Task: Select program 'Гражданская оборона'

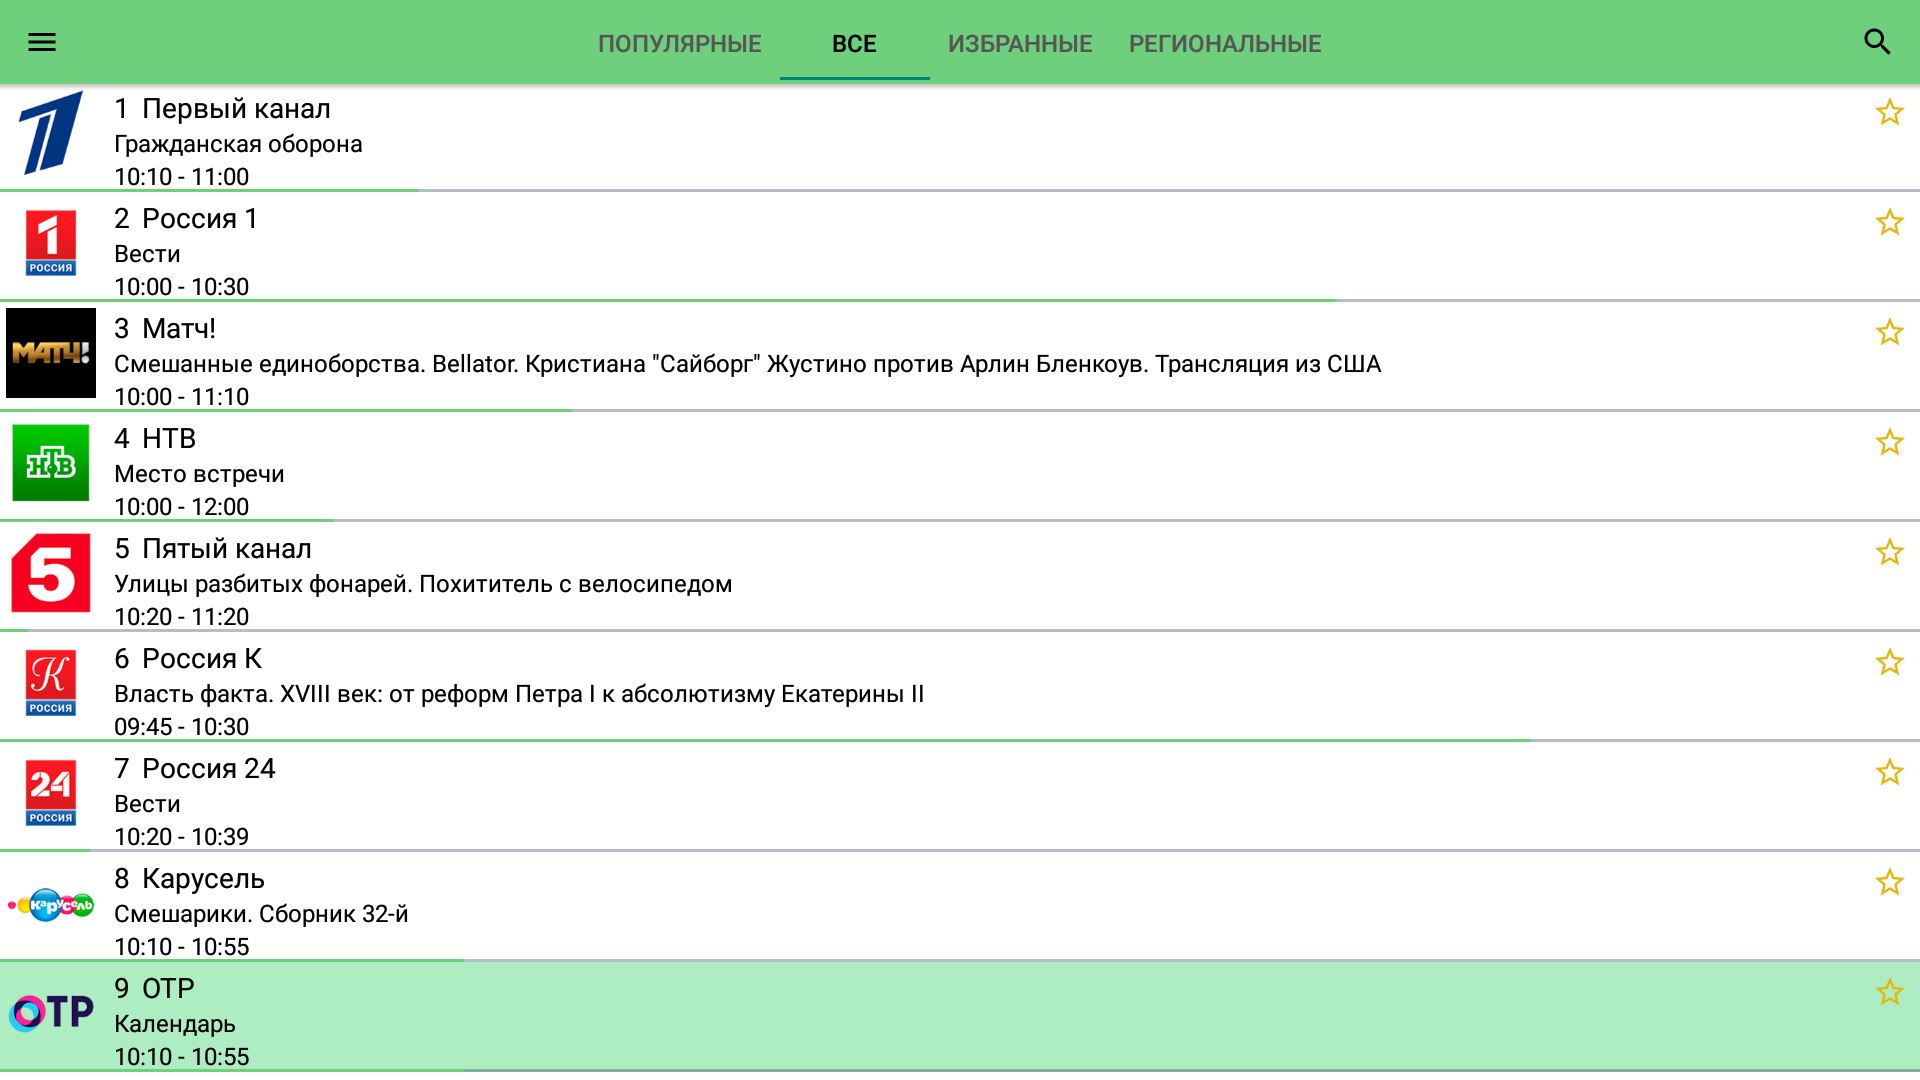Action: pyautogui.click(x=238, y=145)
